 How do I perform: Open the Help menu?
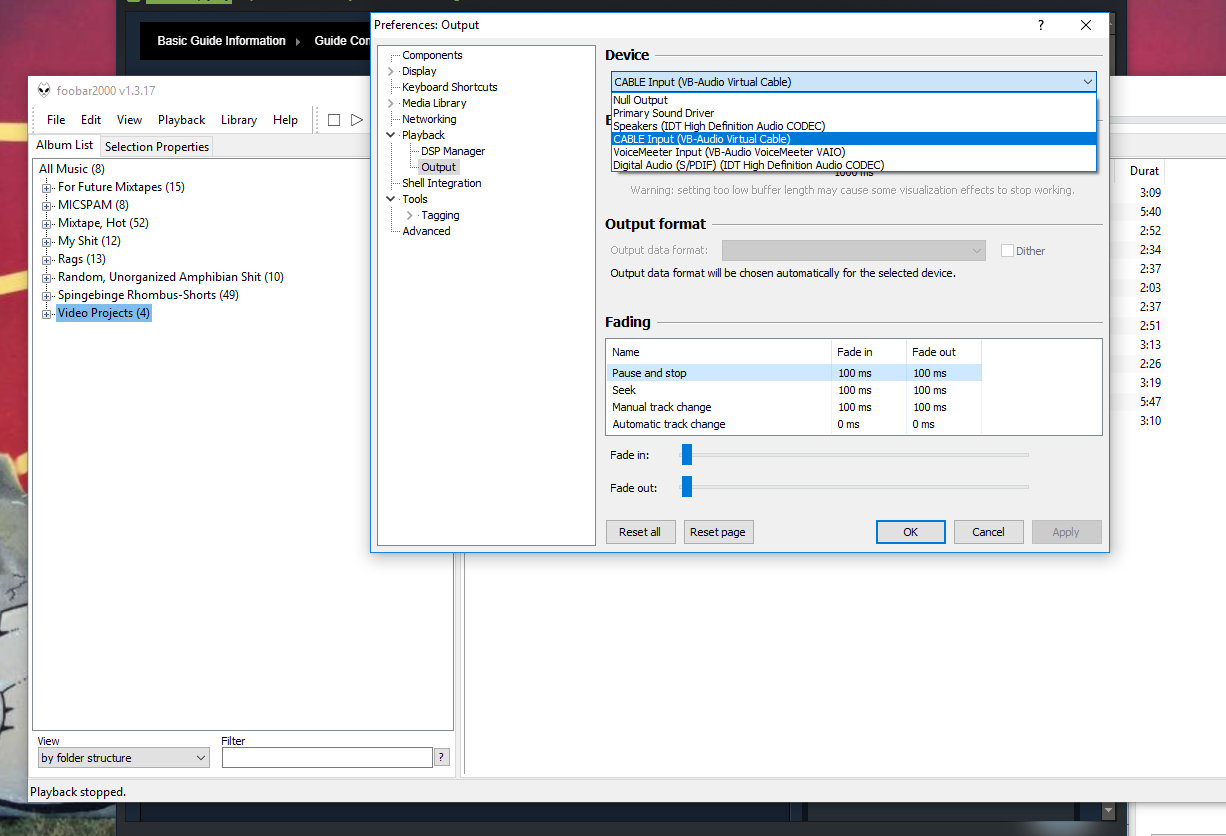(x=285, y=120)
